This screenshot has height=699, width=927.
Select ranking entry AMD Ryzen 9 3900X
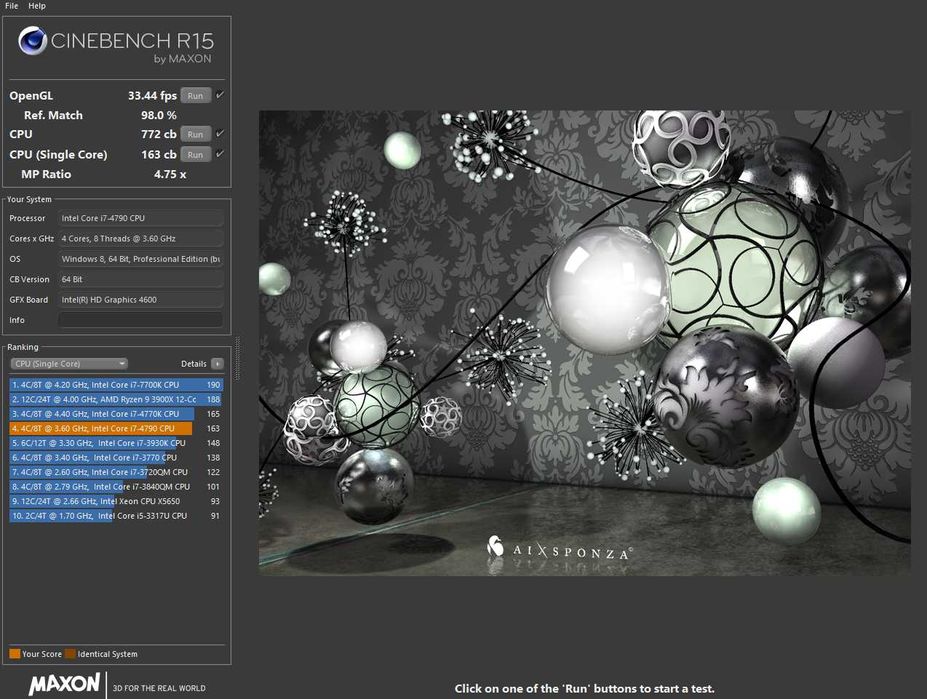pyautogui.click(x=116, y=399)
